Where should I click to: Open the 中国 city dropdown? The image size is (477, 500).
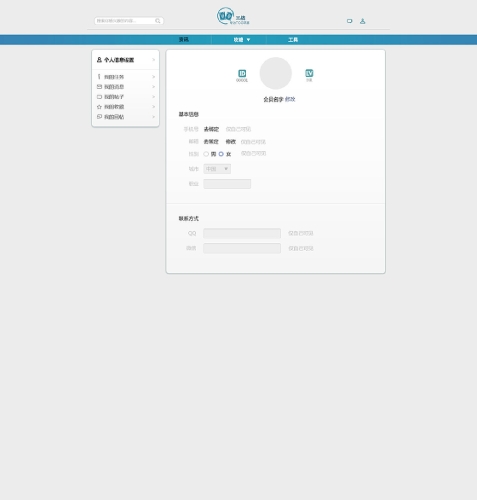217,169
